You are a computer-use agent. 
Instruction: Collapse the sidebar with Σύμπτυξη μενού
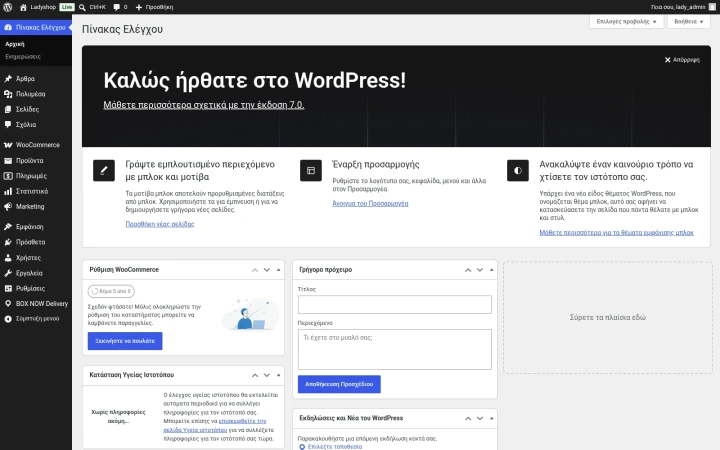point(36,318)
